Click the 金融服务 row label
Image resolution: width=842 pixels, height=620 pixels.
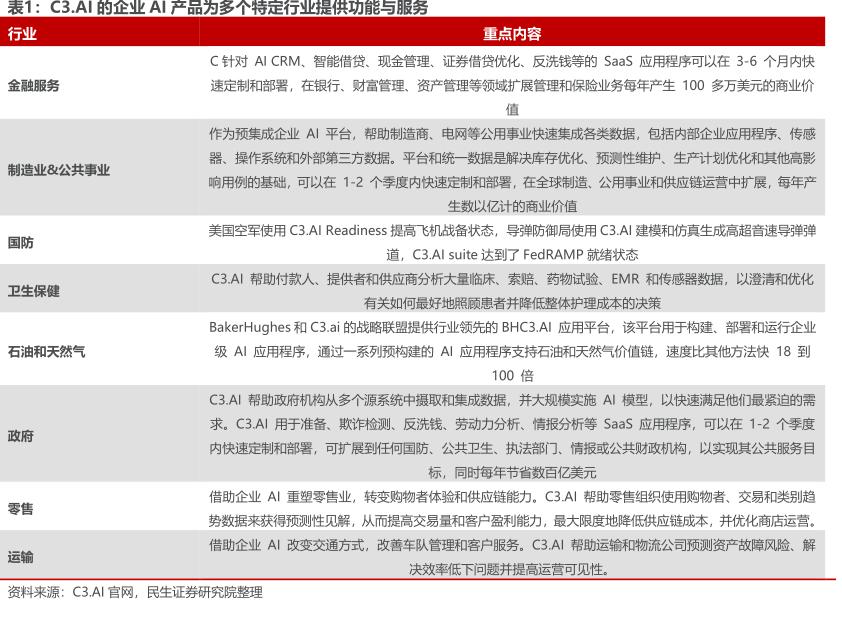click(34, 85)
